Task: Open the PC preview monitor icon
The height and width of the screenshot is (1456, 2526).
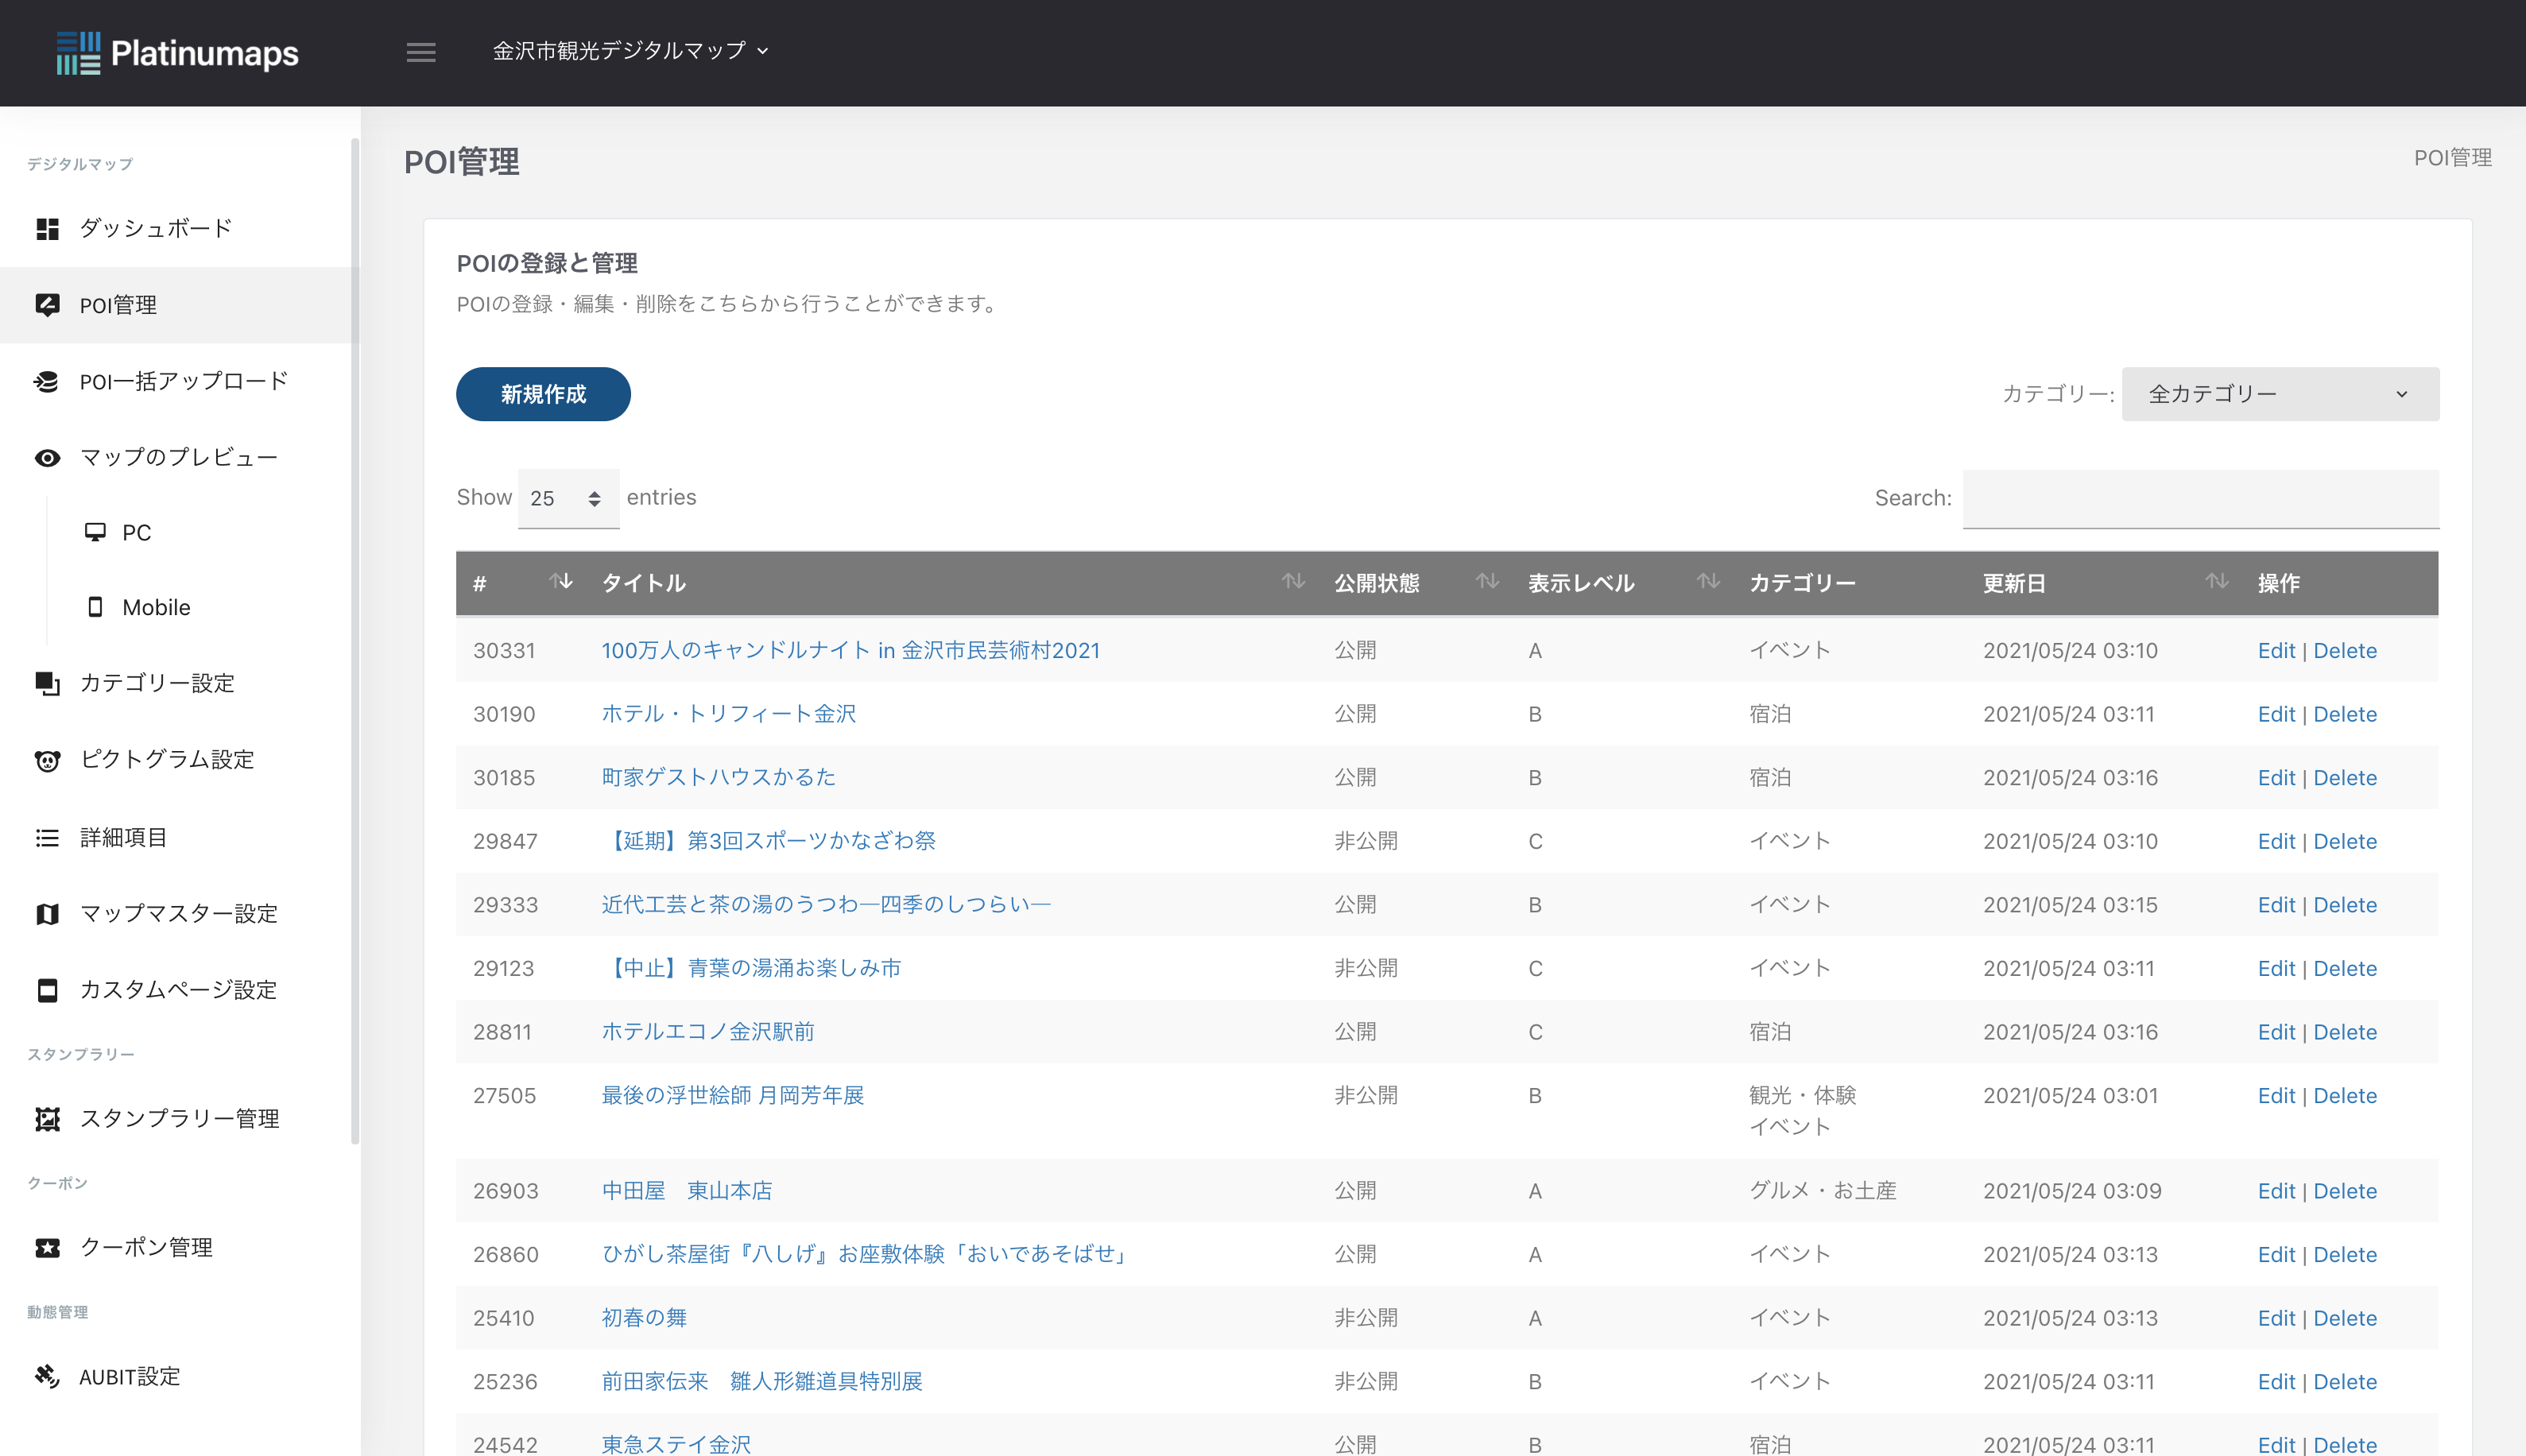Action: click(x=96, y=531)
